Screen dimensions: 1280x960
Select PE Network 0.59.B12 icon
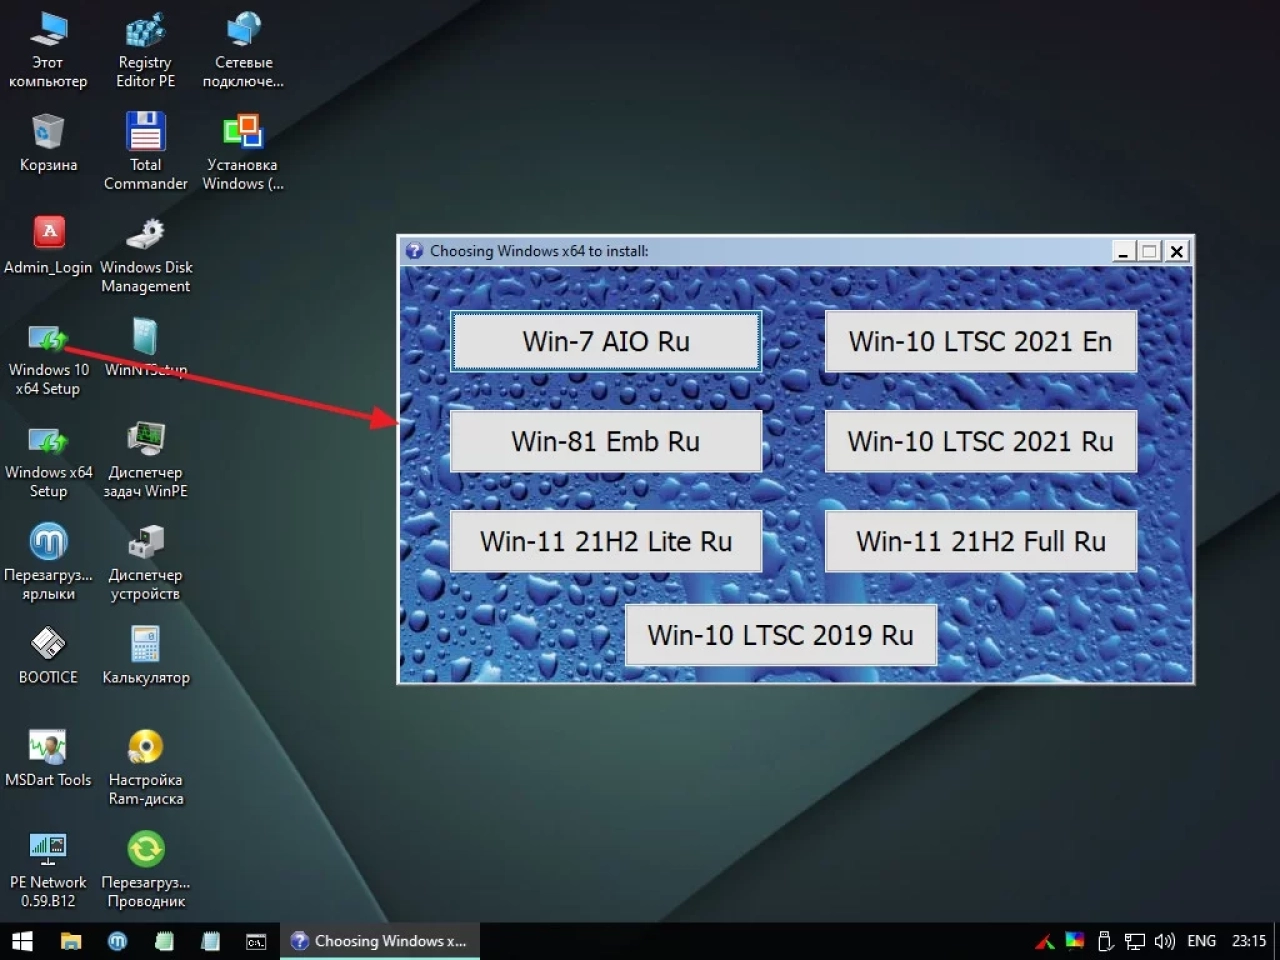point(48,870)
